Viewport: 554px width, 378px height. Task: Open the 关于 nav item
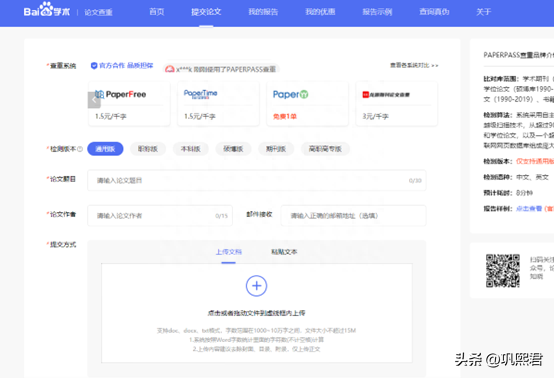tap(483, 12)
